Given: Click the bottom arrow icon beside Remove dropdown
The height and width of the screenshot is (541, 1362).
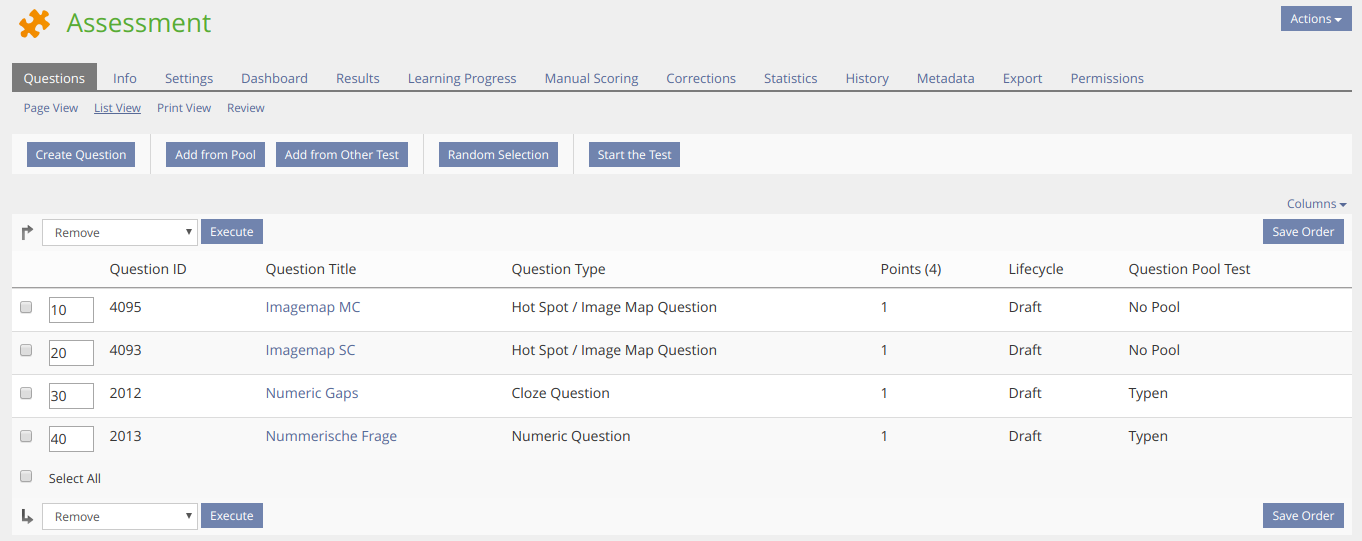Looking at the screenshot, I should pos(27,516).
